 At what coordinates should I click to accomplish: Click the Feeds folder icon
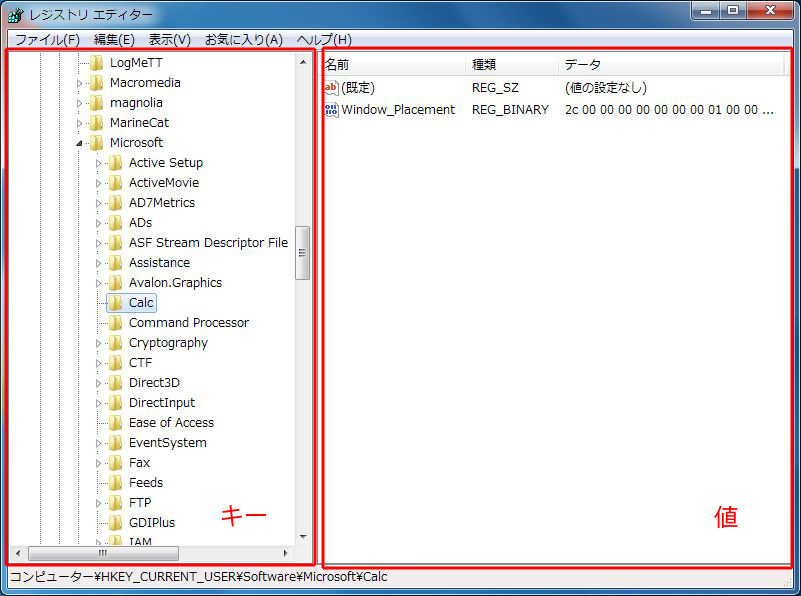(115, 483)
